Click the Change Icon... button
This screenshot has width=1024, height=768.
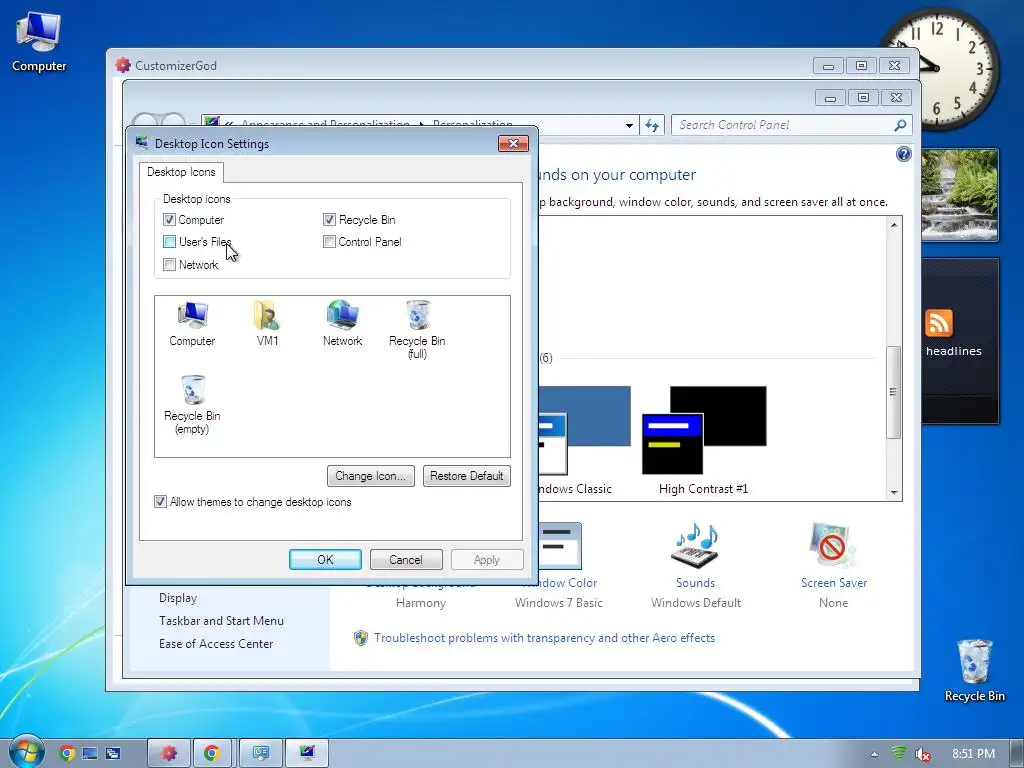[370, 476]
